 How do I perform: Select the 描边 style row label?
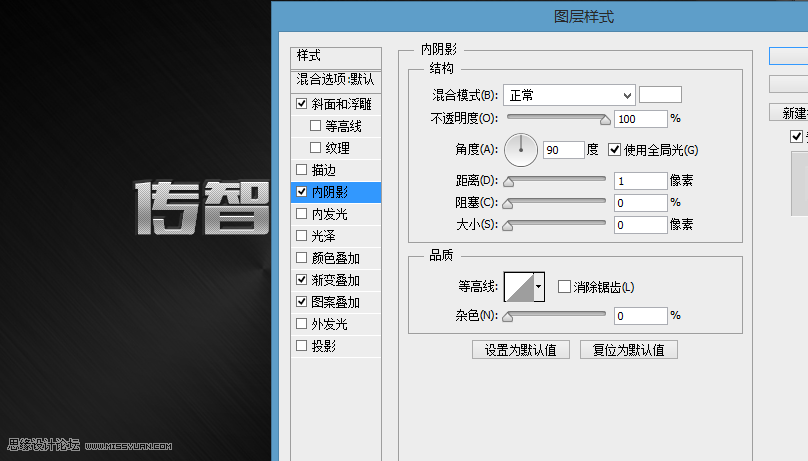coord(324,170)
